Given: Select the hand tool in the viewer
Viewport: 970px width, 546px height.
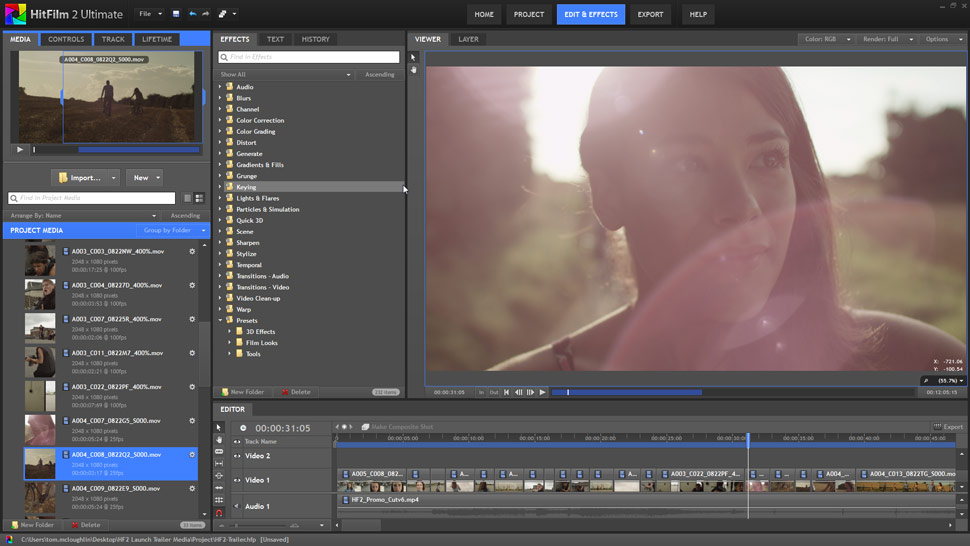Looking at the screenshot, I should pos(413,69).
